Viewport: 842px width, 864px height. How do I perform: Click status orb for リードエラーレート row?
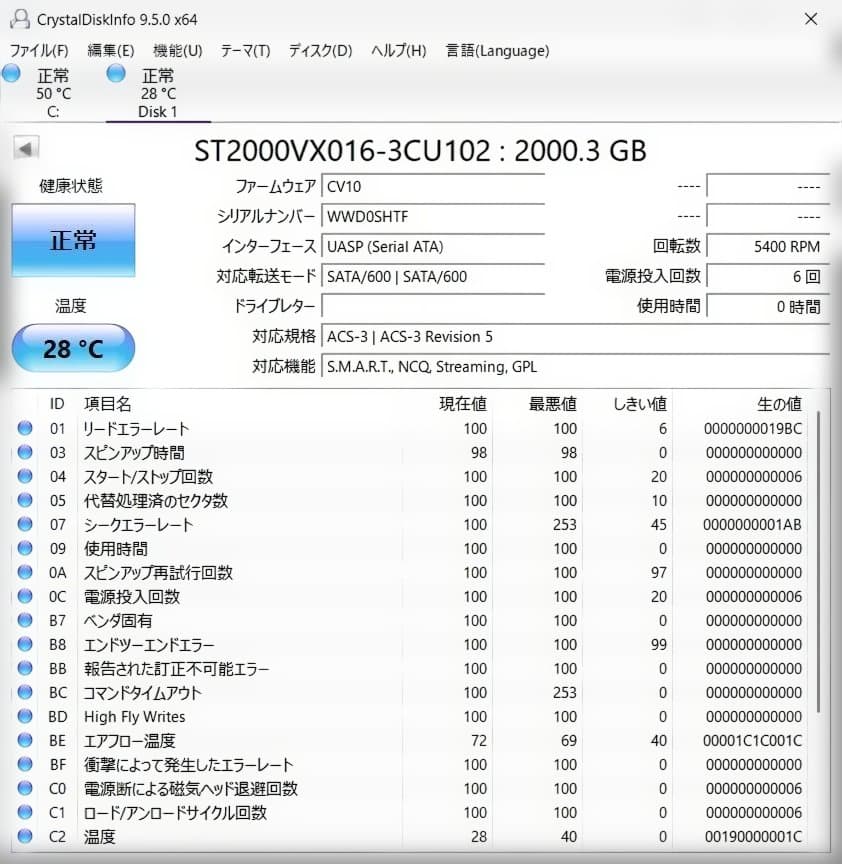coord(25,429)
